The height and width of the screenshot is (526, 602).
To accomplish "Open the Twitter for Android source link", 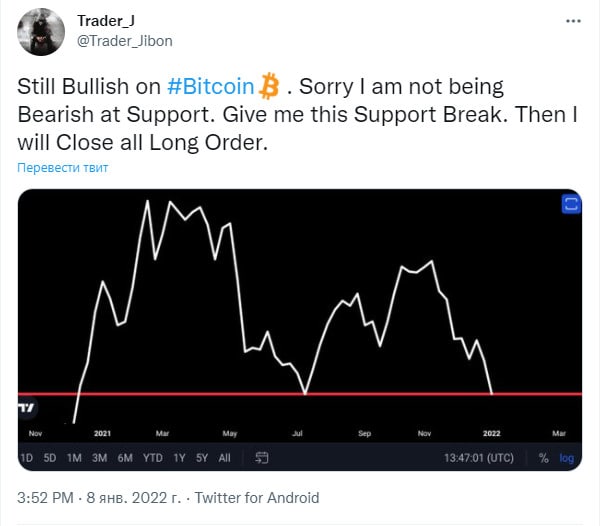I will 256,497.
